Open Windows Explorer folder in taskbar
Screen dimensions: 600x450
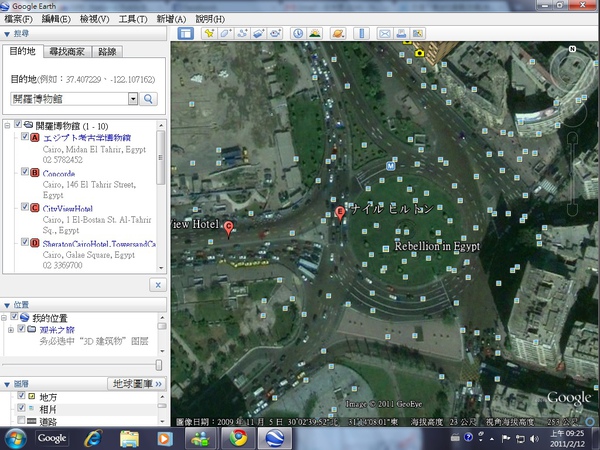[x=130, y=438]
